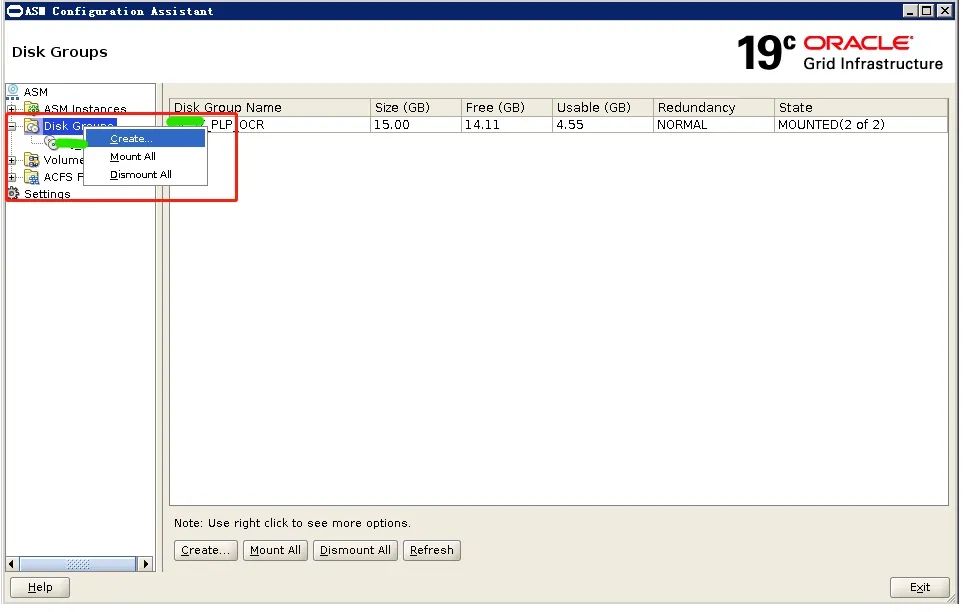Click right arrow of tree horizontal scrollbar

[x=146, y=564]
